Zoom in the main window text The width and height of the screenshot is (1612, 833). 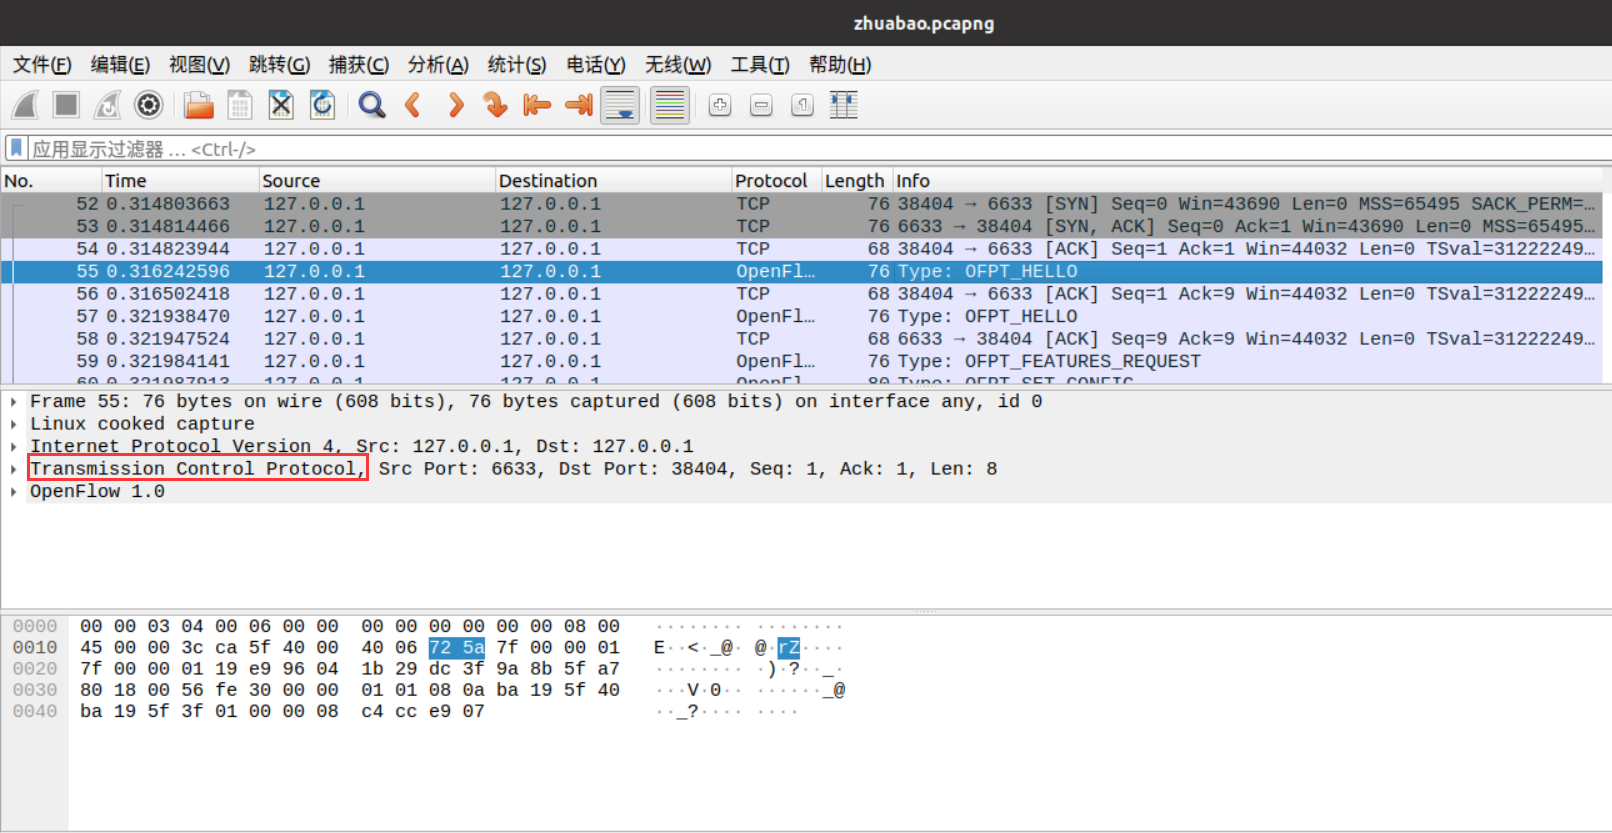coord(720,105)
